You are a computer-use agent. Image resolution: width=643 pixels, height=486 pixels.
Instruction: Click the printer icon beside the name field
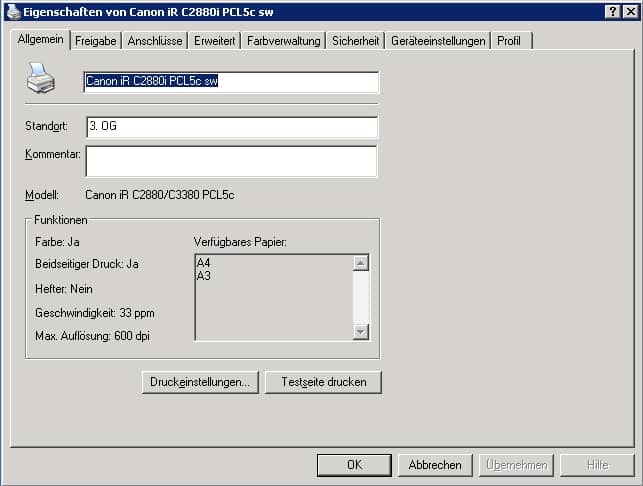(x=41, y=78)
